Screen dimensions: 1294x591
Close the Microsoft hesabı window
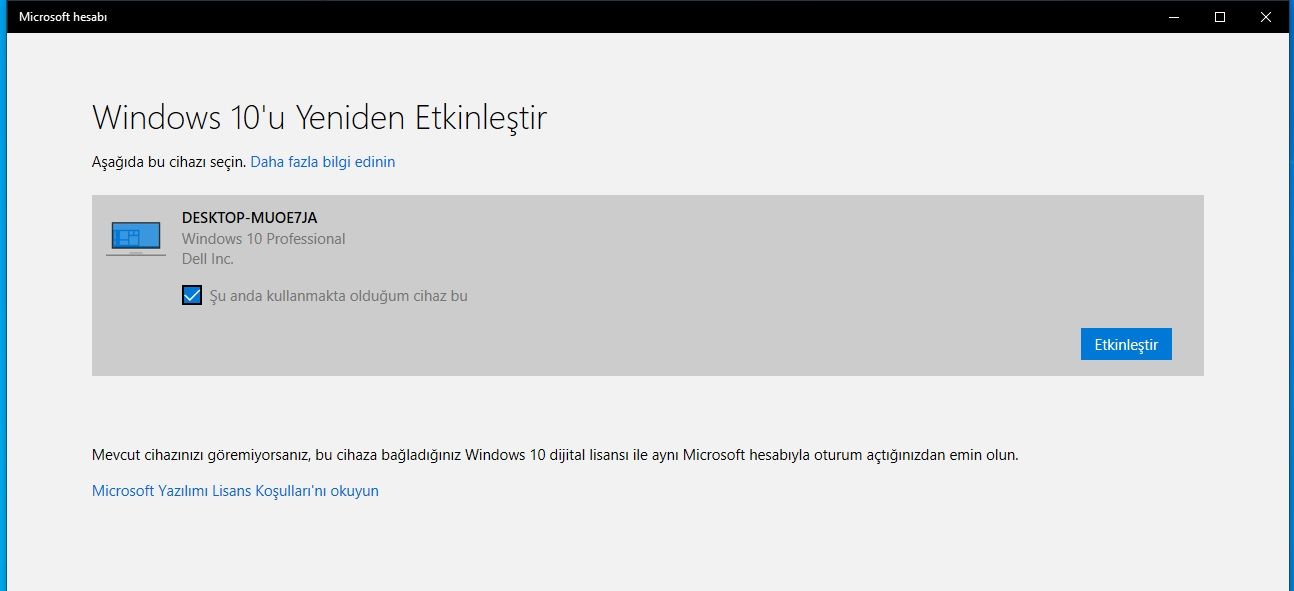1266,16
